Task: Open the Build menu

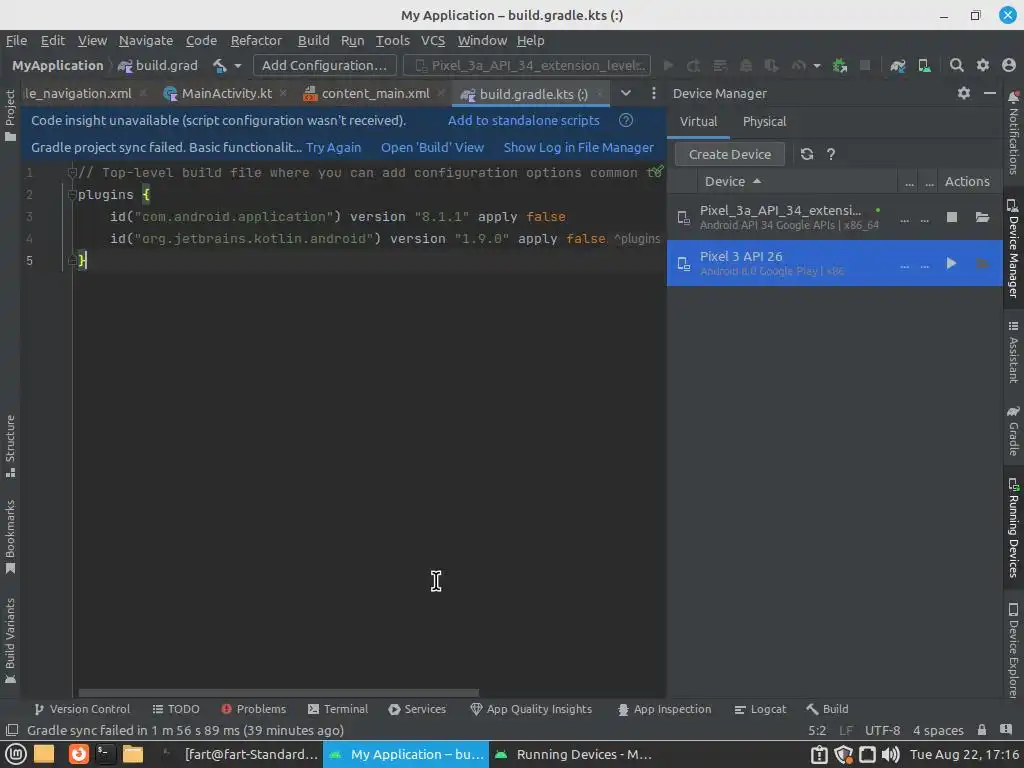Action: click(x=313, y=40)
